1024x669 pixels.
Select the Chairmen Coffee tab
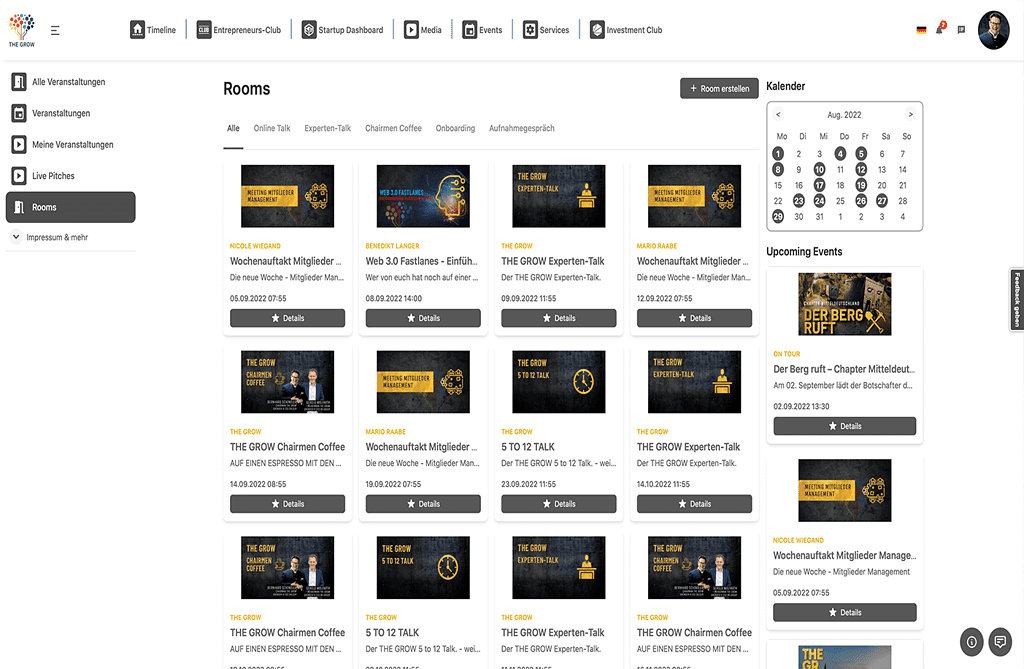393,128
